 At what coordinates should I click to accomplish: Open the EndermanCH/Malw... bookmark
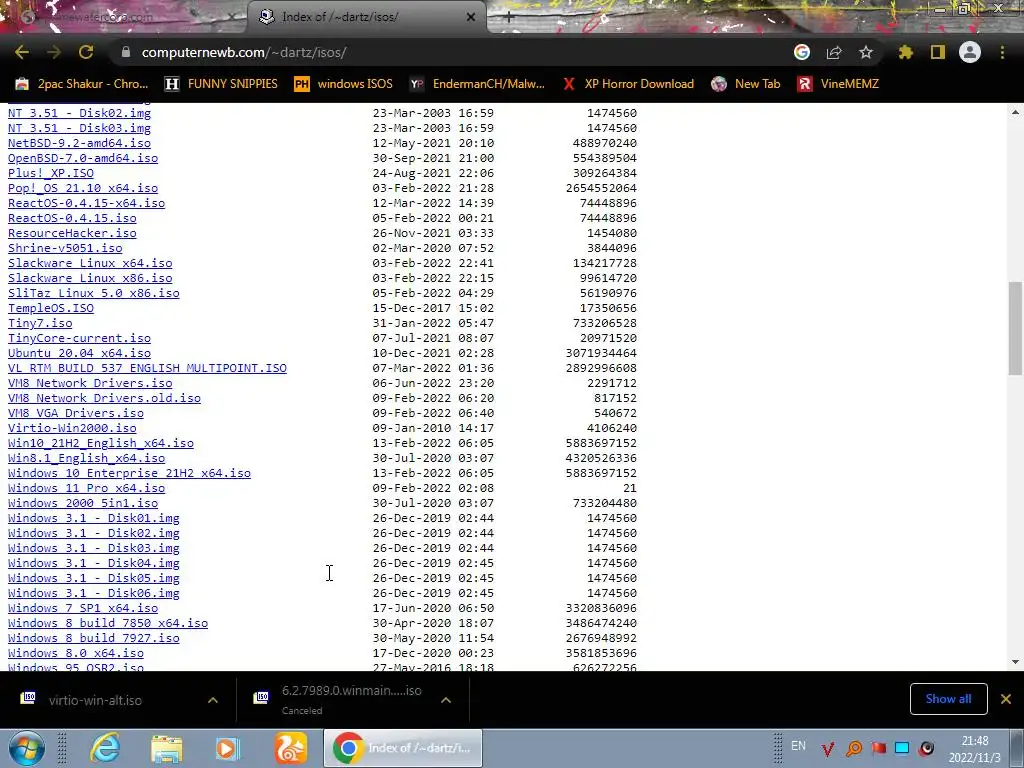pyautogui.click(x=477, y=84)
